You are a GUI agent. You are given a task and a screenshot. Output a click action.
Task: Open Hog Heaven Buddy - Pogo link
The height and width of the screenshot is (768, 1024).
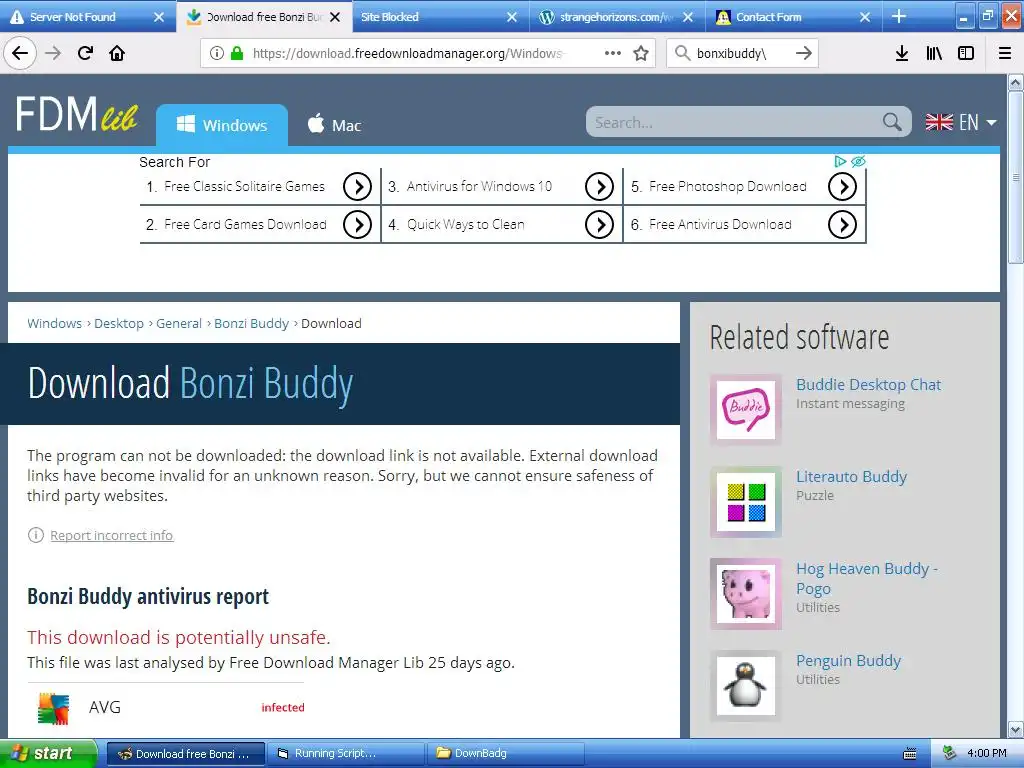[867, 578]
